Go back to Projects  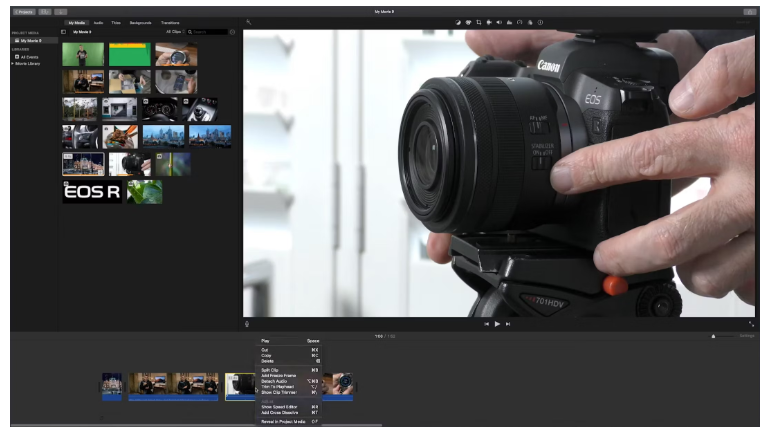24,12
